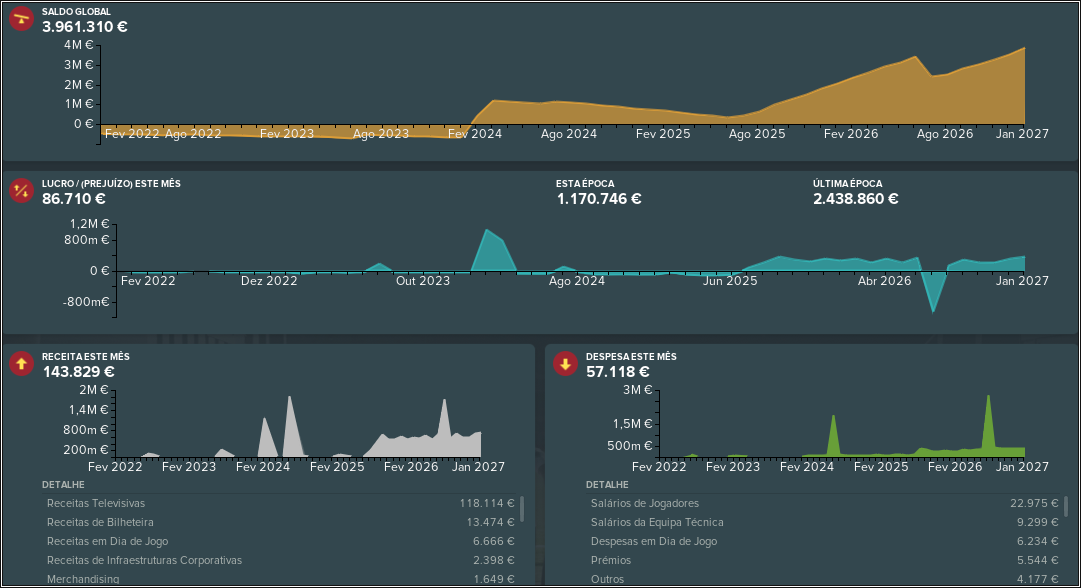Click the 13.474 € ticket income amount
The width and height of the screenshot is (1081, 588).
(490, 523)
